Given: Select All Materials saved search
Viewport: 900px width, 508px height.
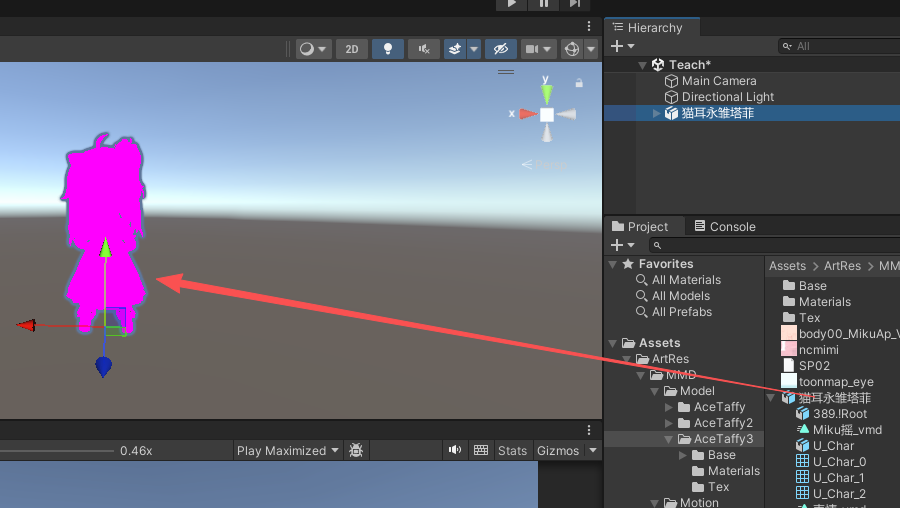Looking at the screenshot, I should [x=686, y=280].
